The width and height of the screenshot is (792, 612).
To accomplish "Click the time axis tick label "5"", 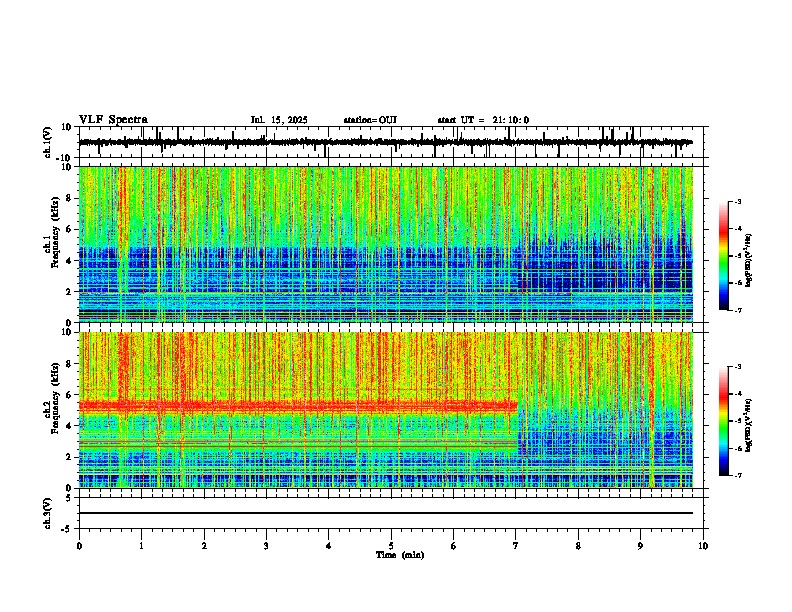I will (391, 546).
